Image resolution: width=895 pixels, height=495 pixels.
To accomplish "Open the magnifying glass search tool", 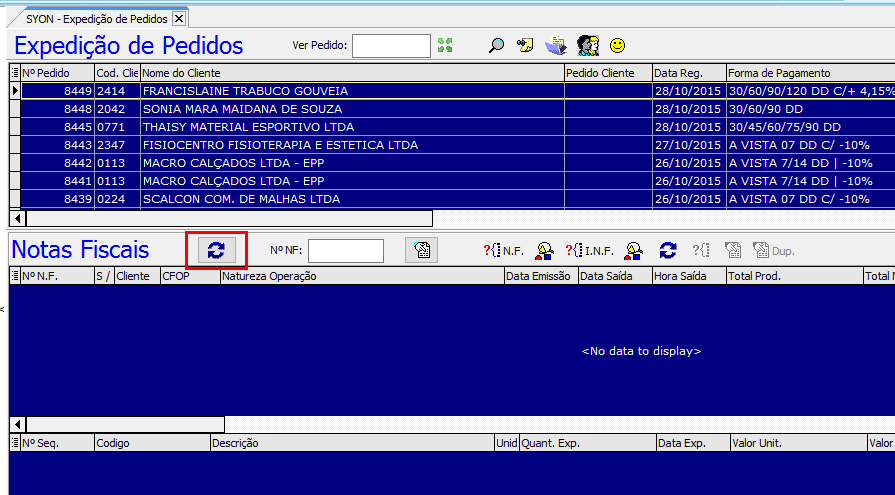I will click(x=497, y=45).
